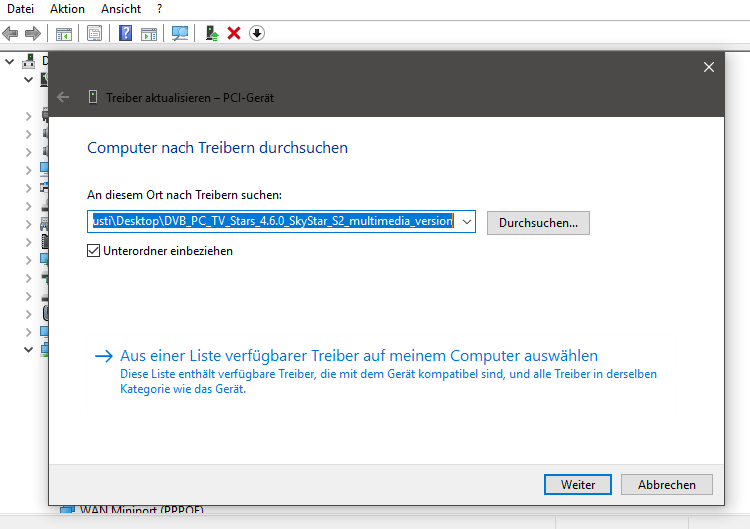This screenshot has width=750, height=529.
Task: Click the black down arrow disable device icon
Action: [257, 33]
